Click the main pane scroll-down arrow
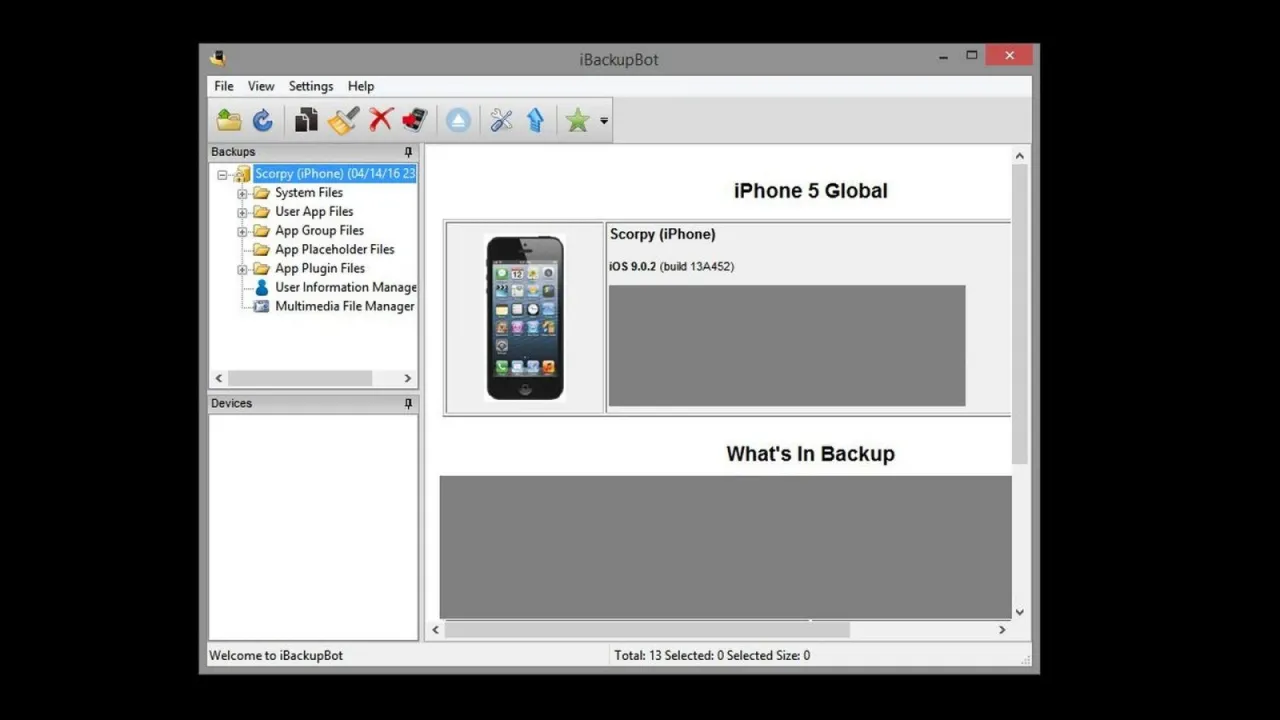The height and width of the screenshot is (720, 1280). pos(1020,612)
